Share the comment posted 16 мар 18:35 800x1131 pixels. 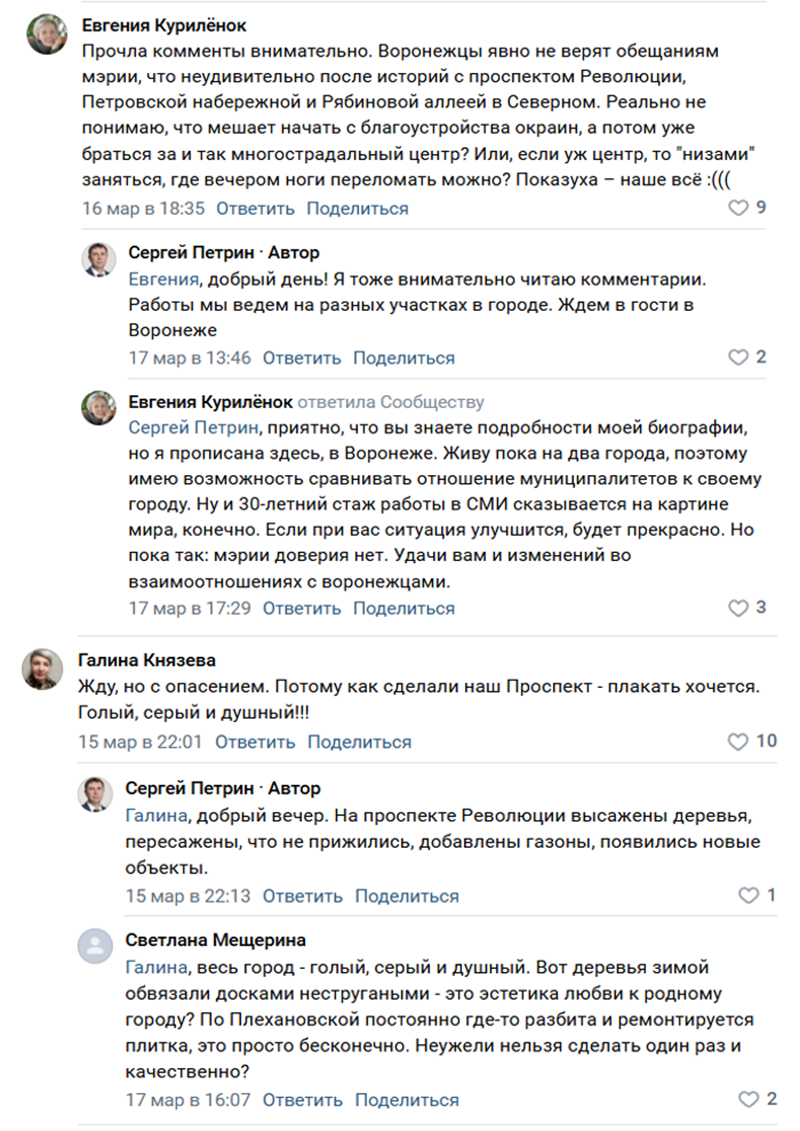click(x=358, y=208)
